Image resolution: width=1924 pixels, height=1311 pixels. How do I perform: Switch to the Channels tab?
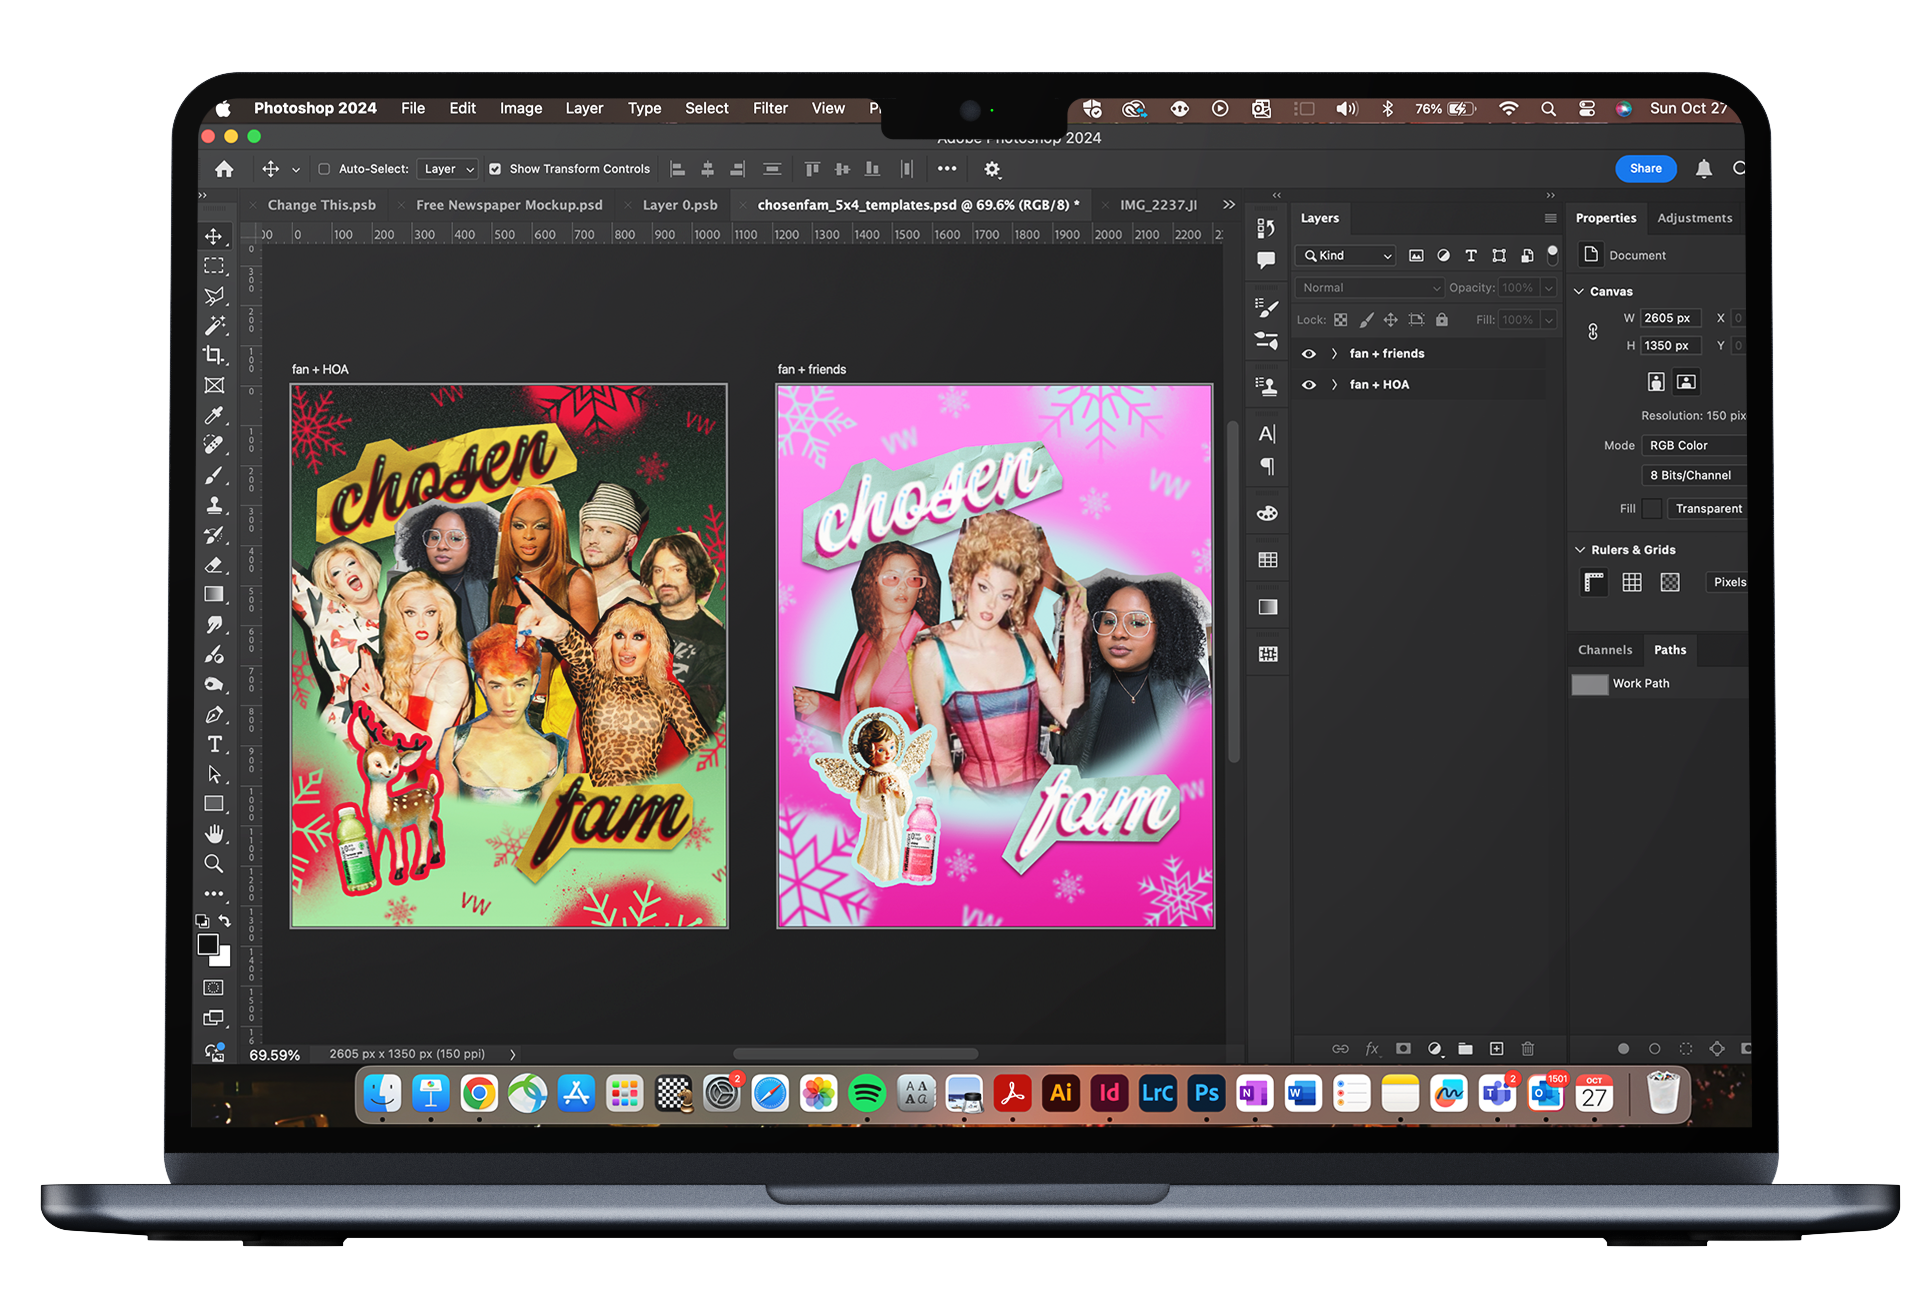[1604, 650]
